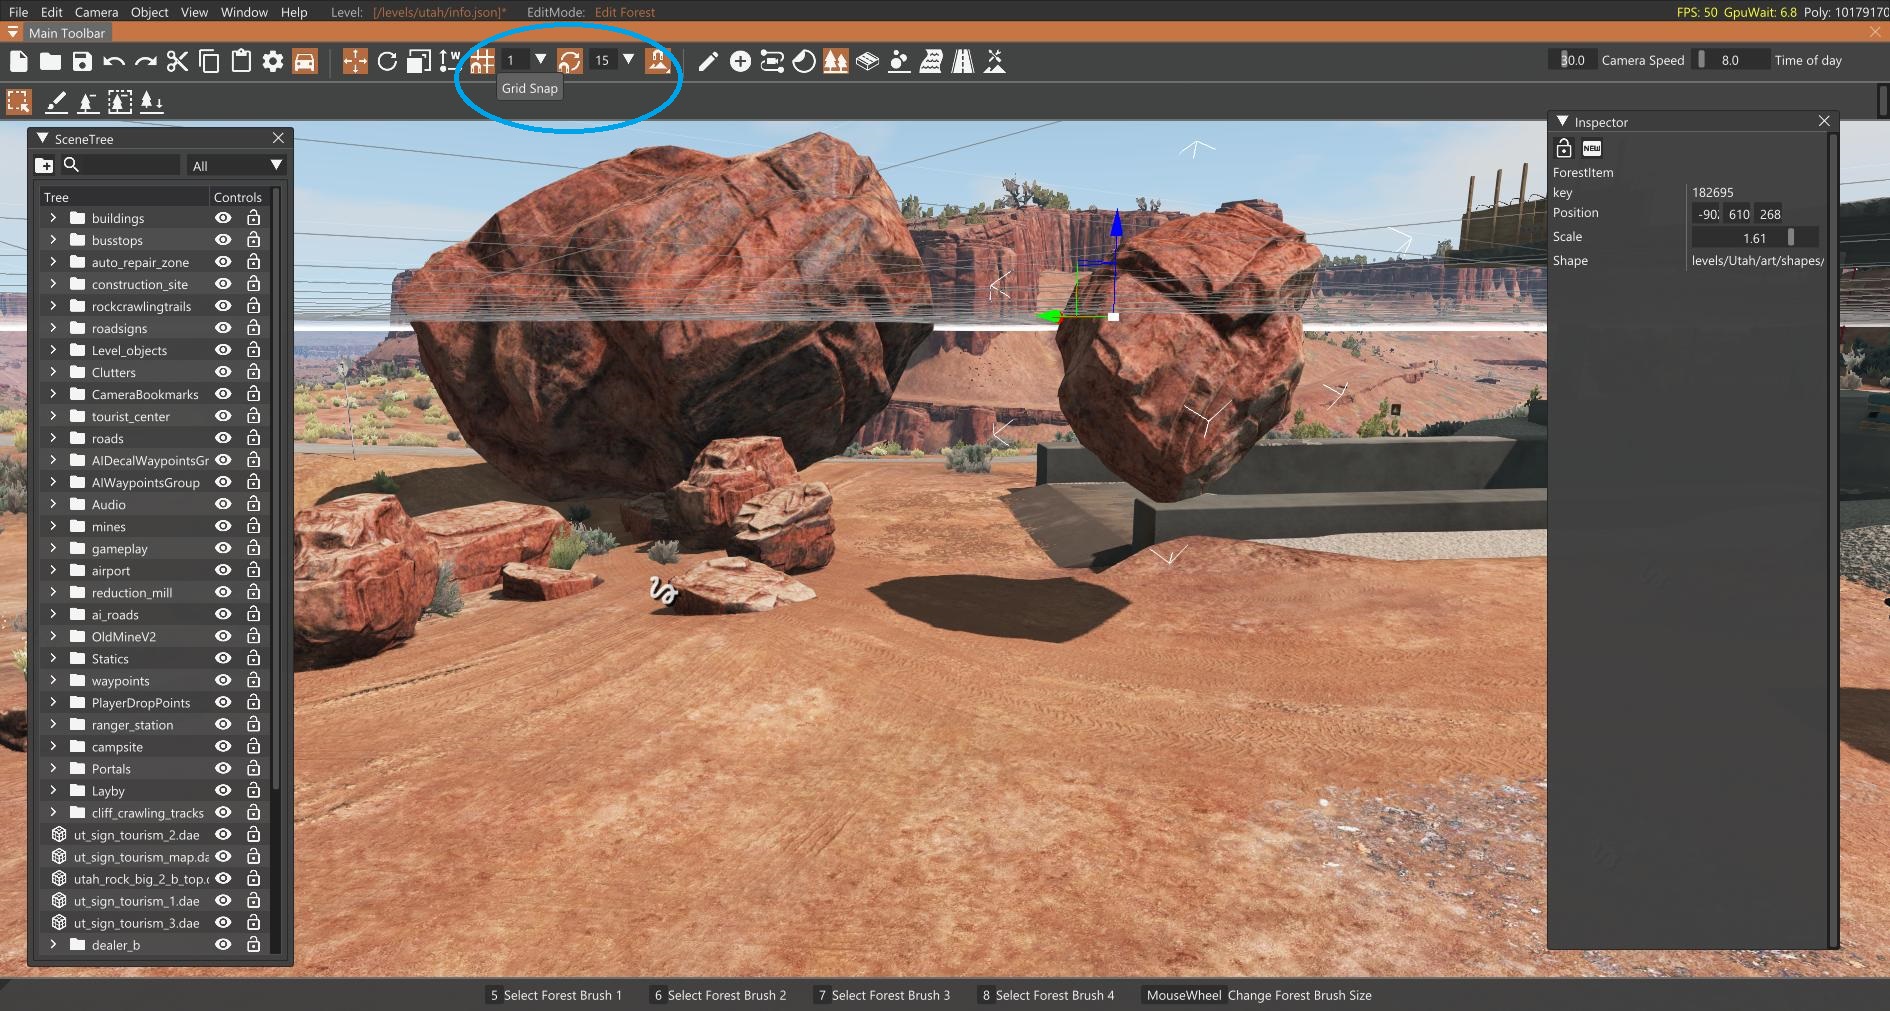This screenshot has height=1011, width=1890.
Task: Open the Forest Editor tree icon
Action: coord(835,61)
